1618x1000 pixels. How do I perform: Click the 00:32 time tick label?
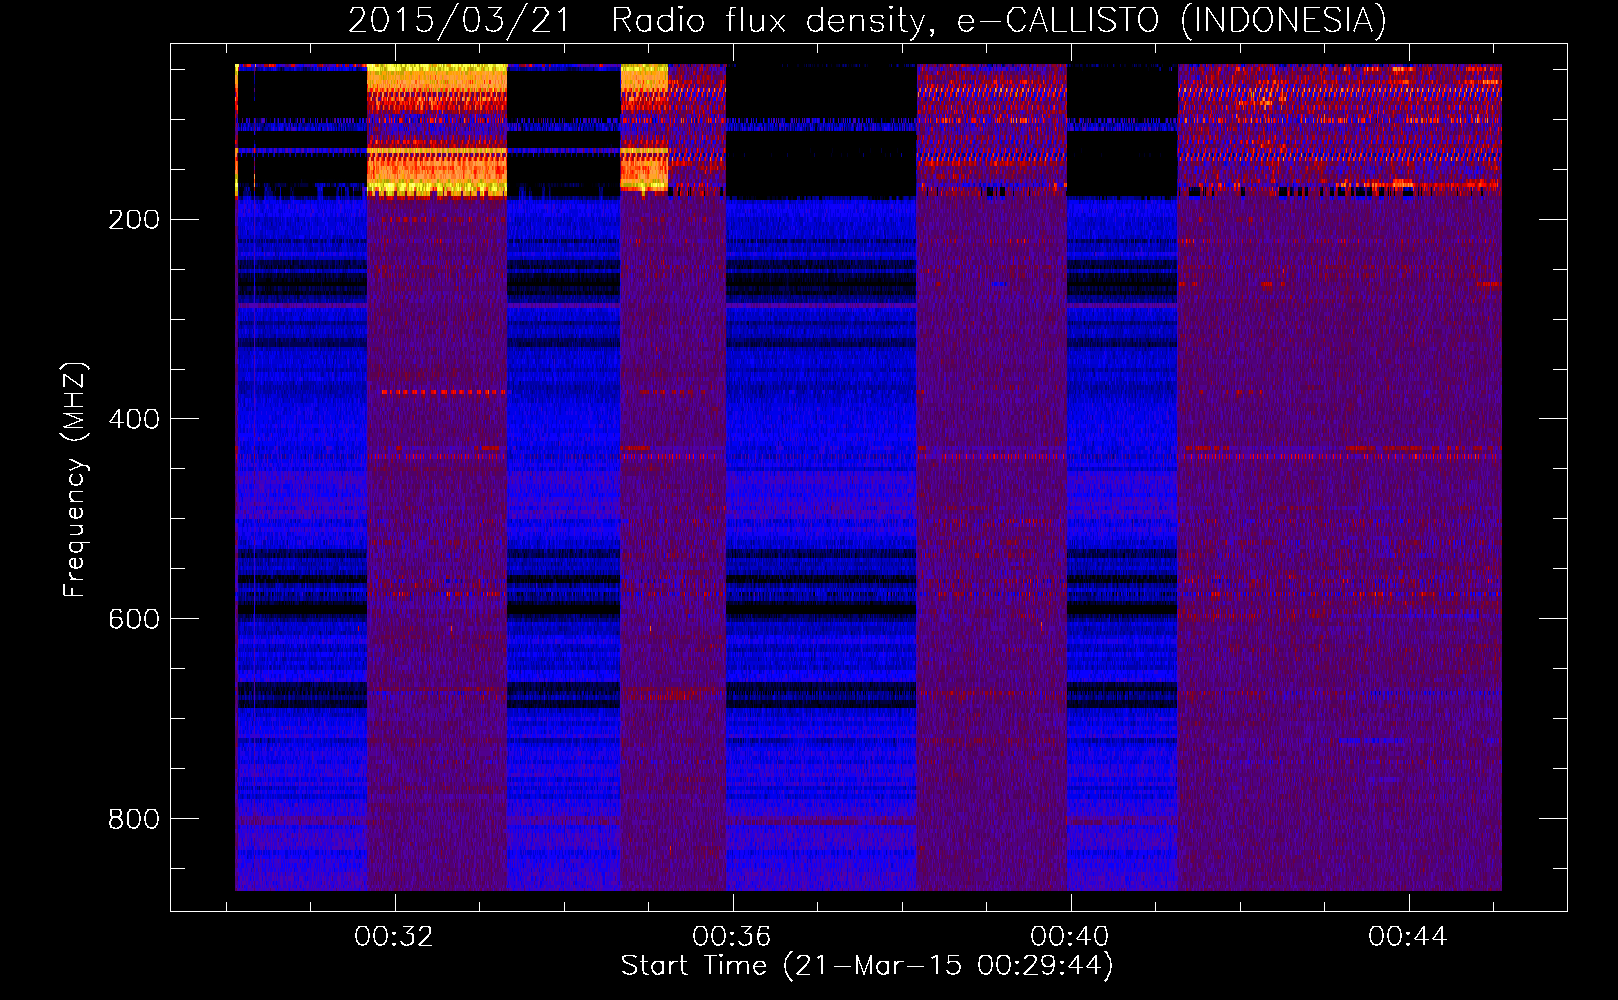[394, 936]
